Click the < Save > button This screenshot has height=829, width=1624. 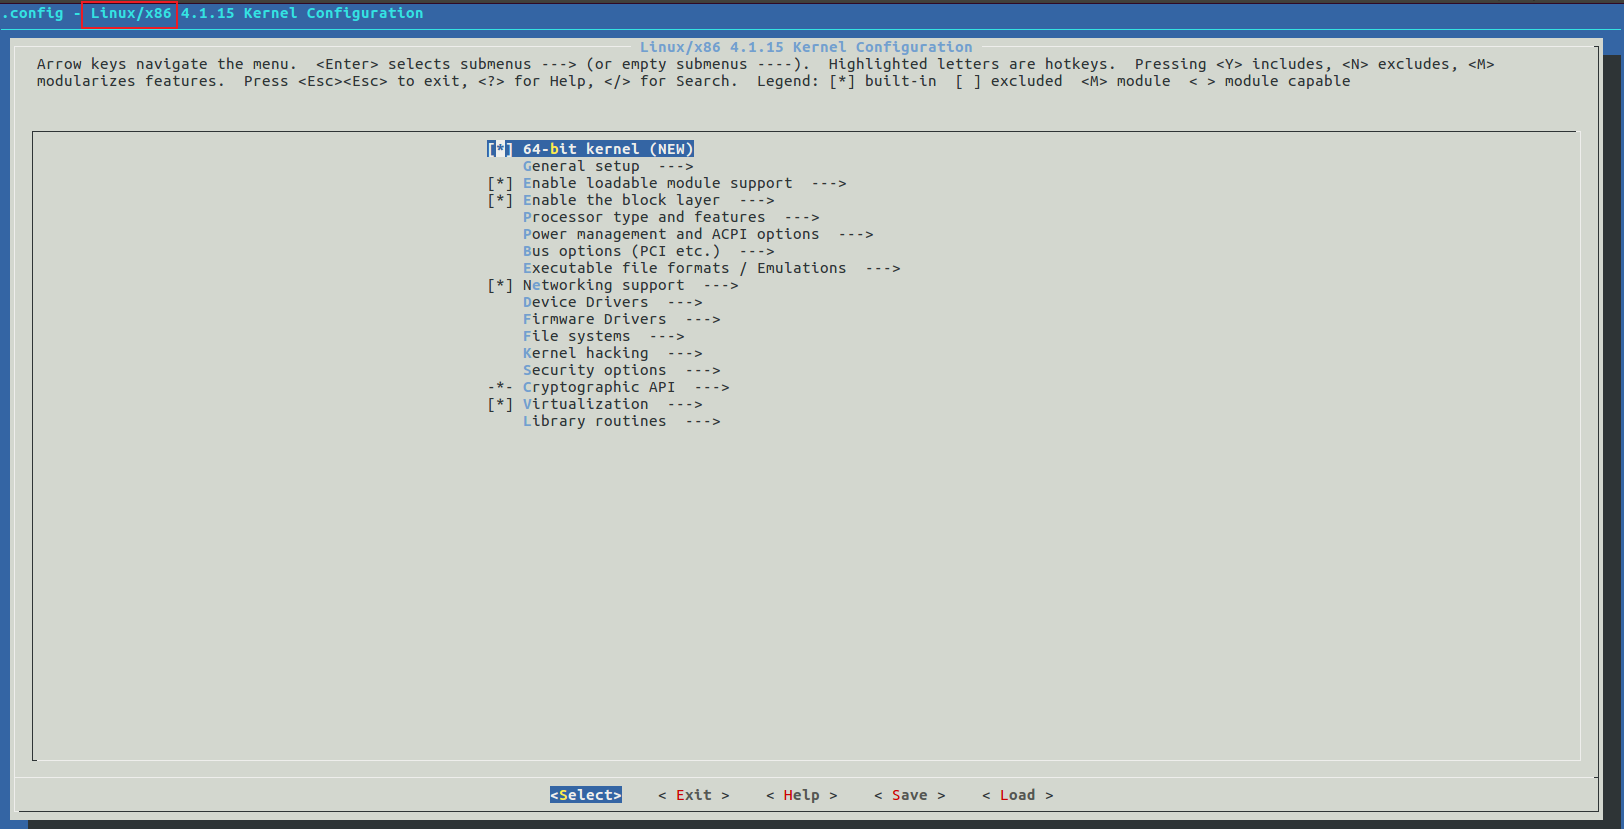[x=910, y=795]
